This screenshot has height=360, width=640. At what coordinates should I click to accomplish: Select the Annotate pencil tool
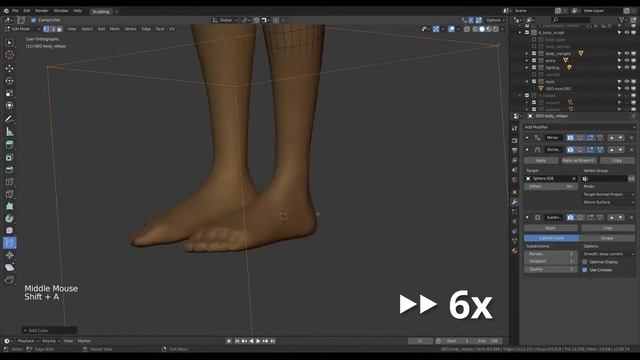(9, 119)
